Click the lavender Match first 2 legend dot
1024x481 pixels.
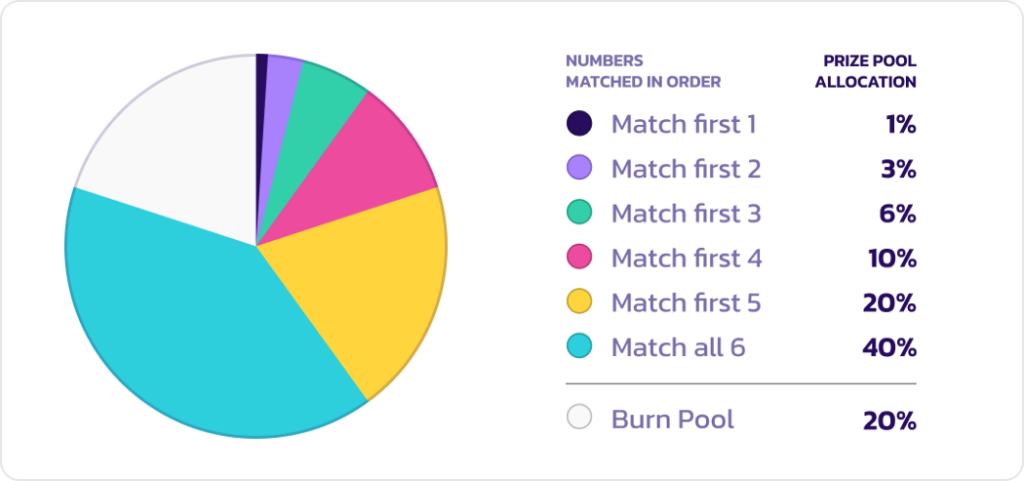[579, 168]
